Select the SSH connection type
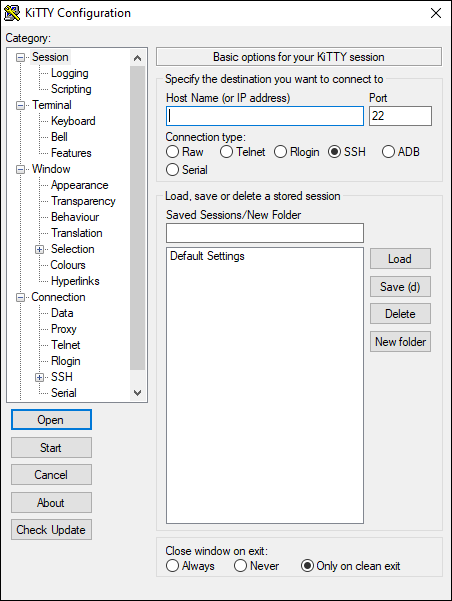This screenshot has height=601, width=452. 347,152
